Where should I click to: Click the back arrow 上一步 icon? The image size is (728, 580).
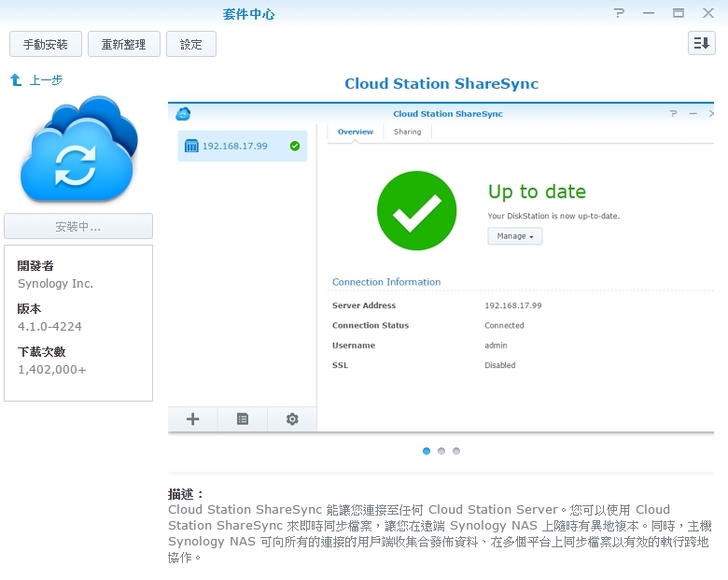(16, 80)
